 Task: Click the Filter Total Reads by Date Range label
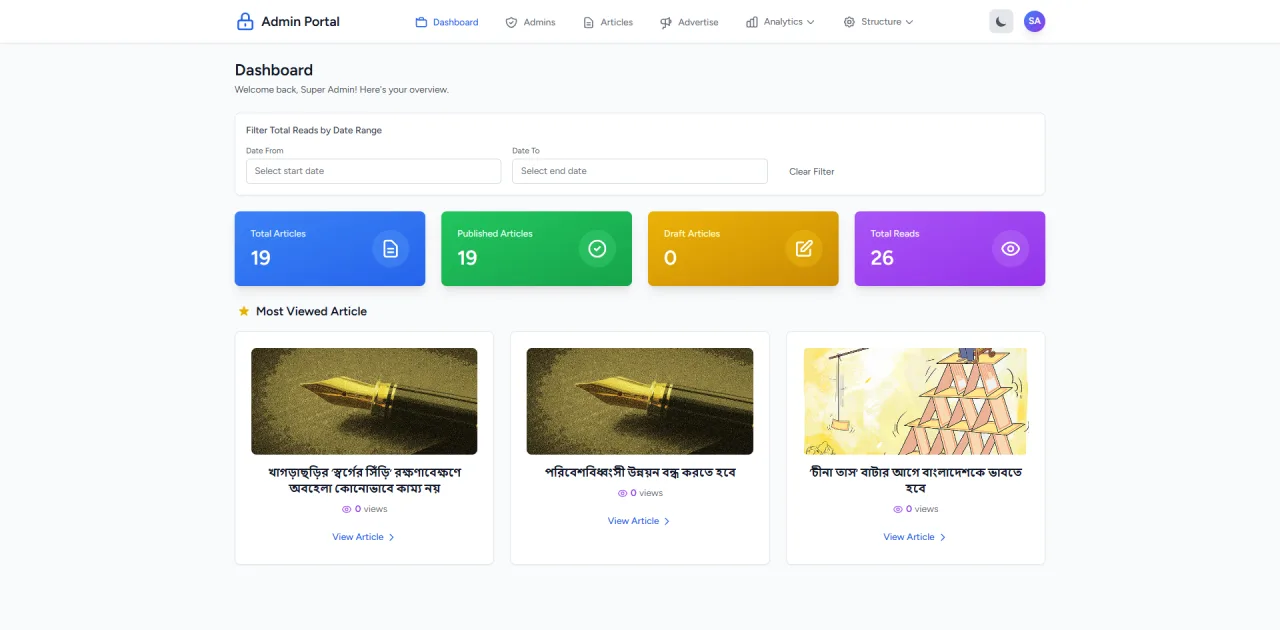[314, 130]
